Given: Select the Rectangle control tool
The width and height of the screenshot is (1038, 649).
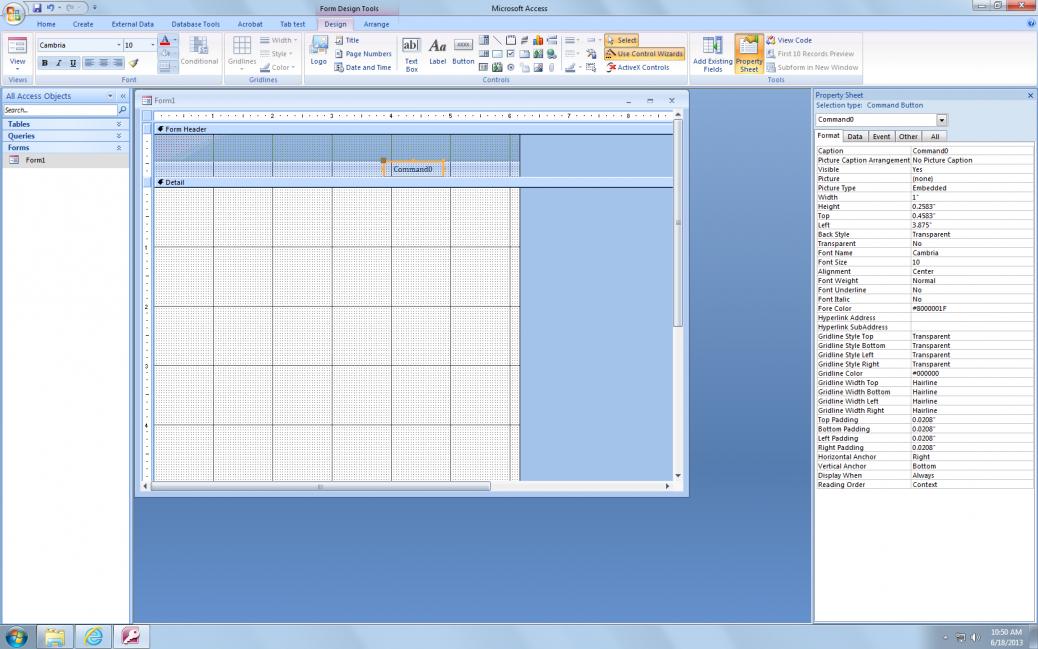Looking at the screenshot, I should [497, 54].
